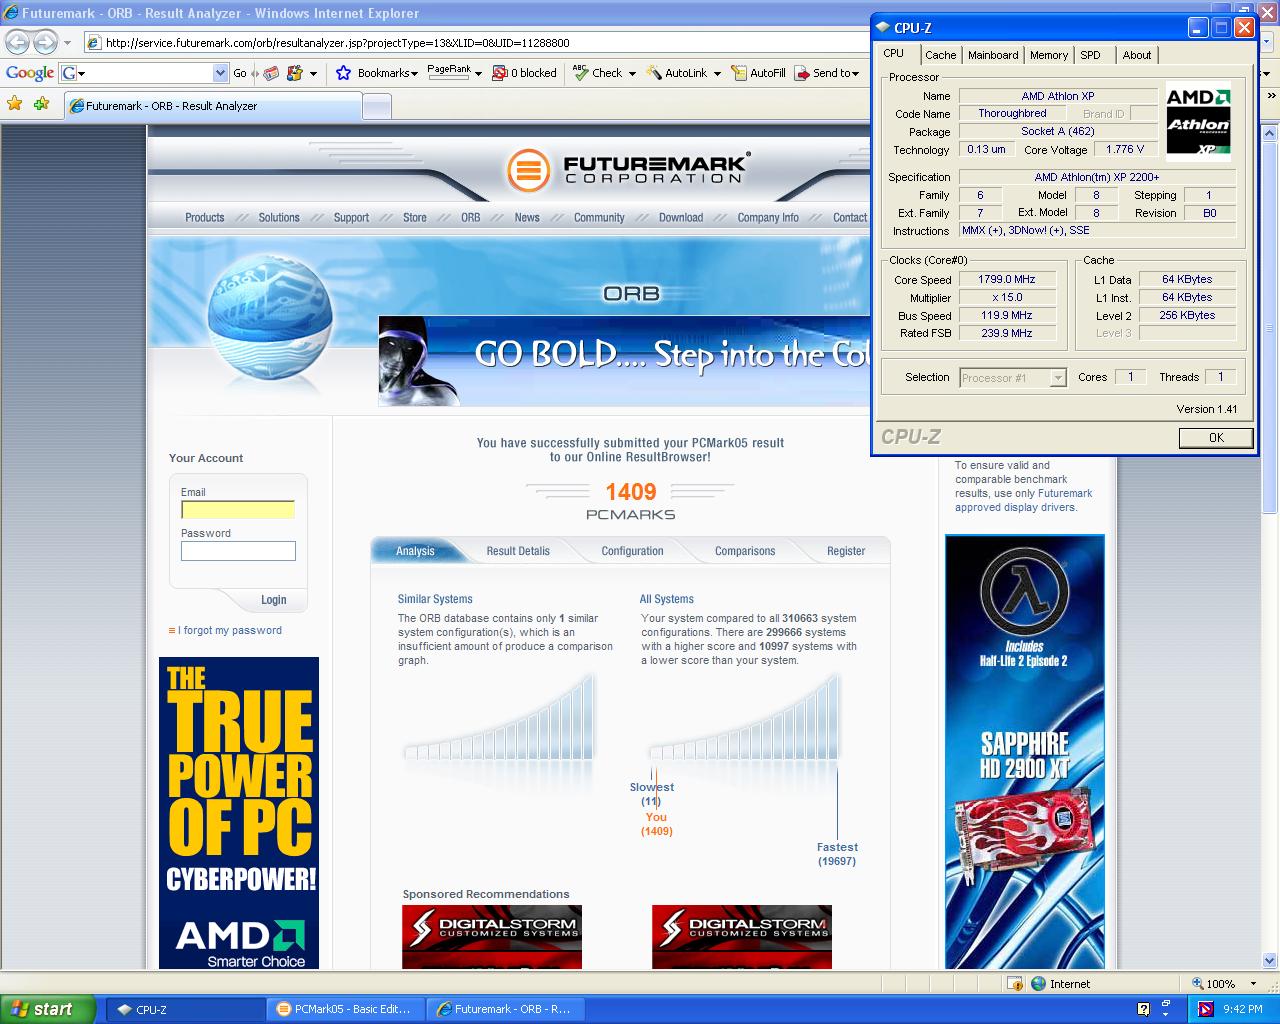Click the Sapphire HD 2900 XT advertisement

coord(1025,752)
